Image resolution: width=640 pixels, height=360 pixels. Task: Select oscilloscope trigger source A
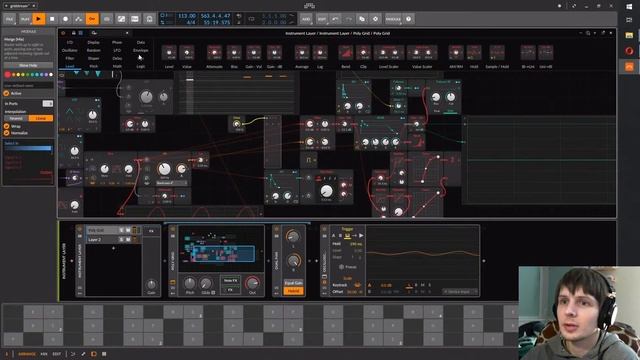(x=333, y=236)
